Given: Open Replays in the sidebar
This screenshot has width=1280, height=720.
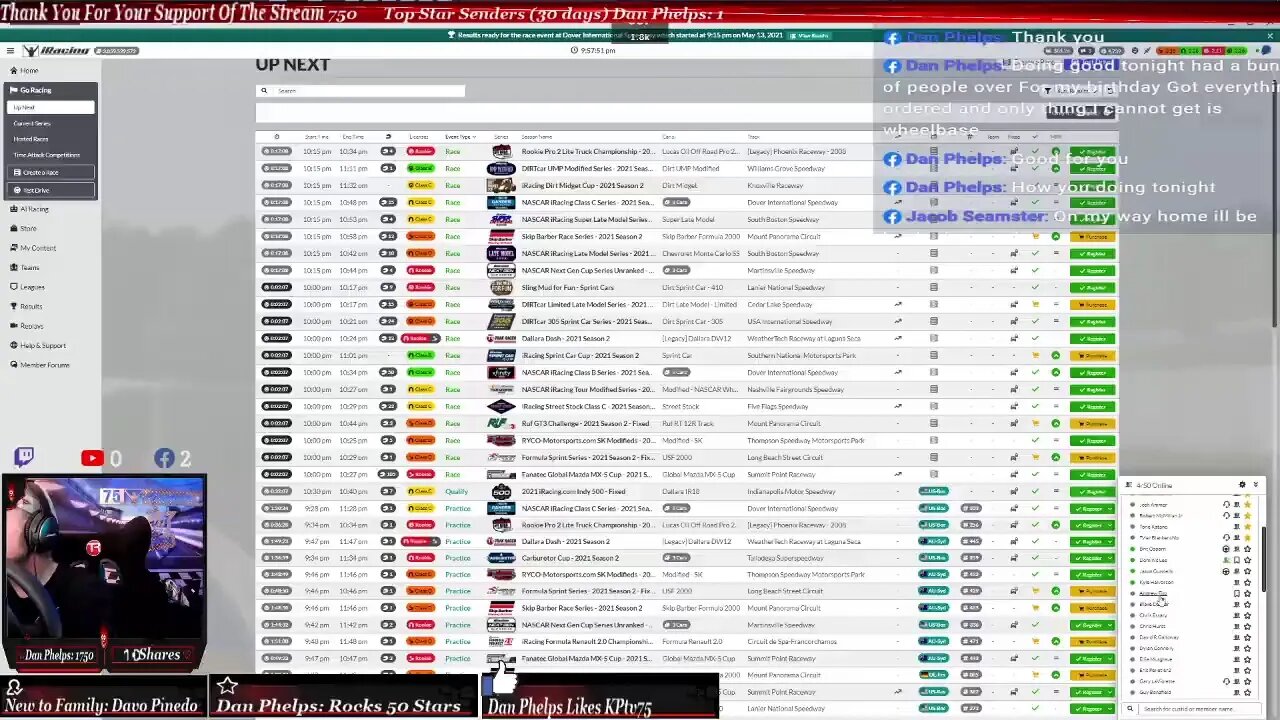Looking at the screenshot, I should [26, 326].
